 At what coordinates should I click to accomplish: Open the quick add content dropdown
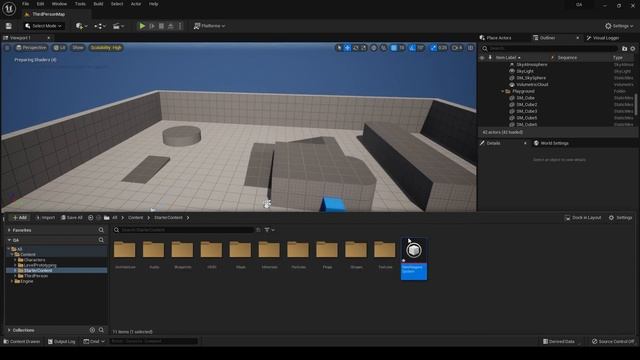point(81,26)
